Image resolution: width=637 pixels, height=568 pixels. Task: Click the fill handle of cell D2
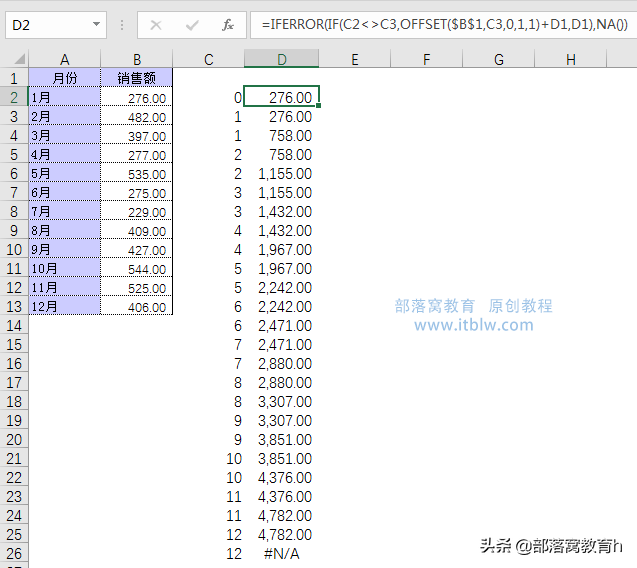click(318, 106)
